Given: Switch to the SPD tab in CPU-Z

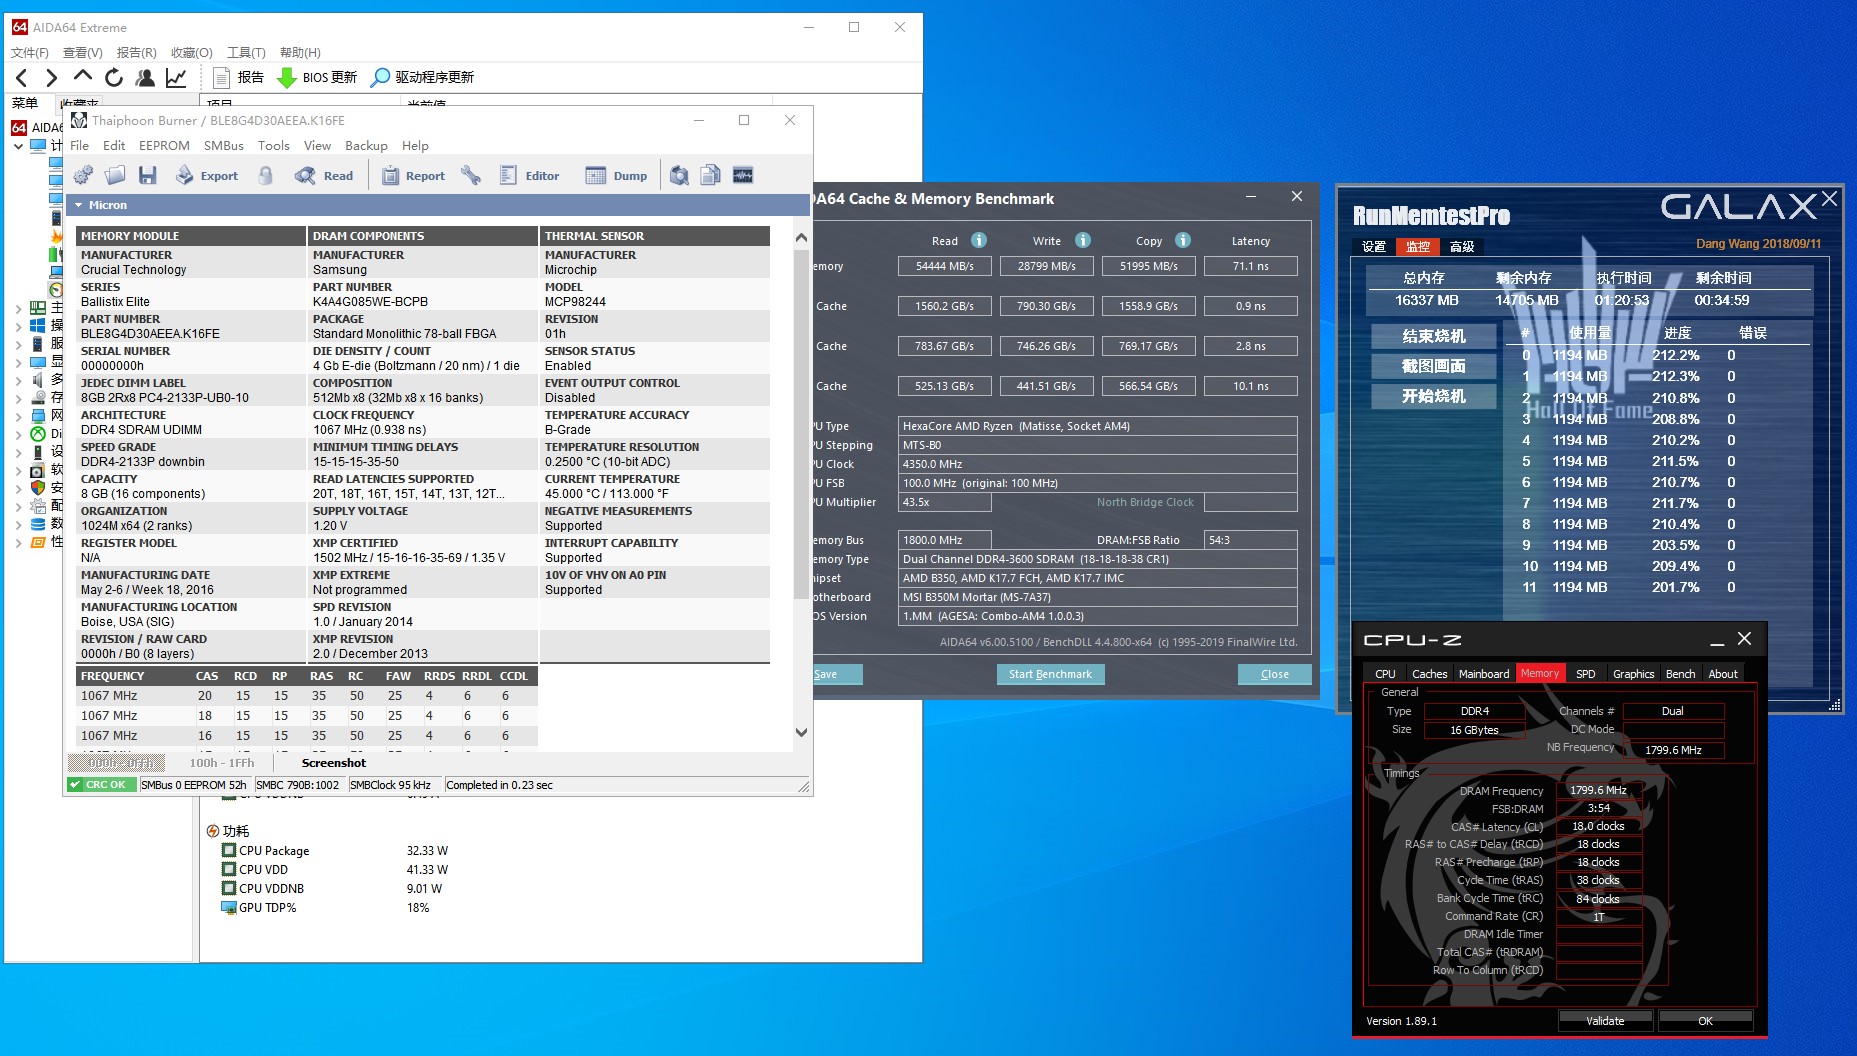Looking at the screenshot, I should [x=1585, y=674].
